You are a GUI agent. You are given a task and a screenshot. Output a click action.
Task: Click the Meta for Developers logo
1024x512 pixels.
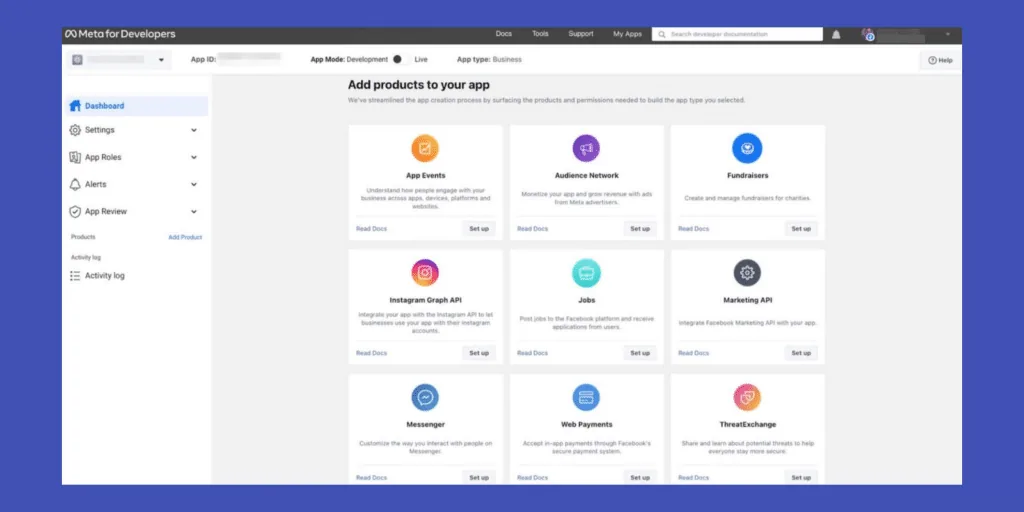coord(120,34)
